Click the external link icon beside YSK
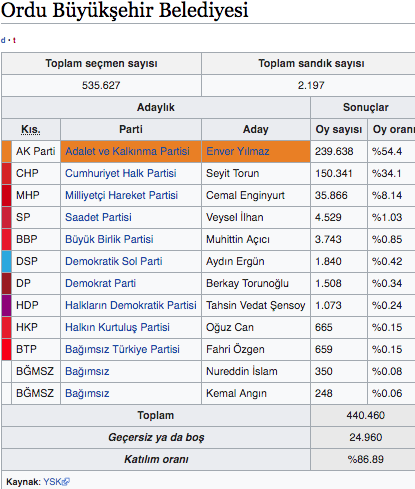Screen dimensions: 415x489 tap(66, 482)
